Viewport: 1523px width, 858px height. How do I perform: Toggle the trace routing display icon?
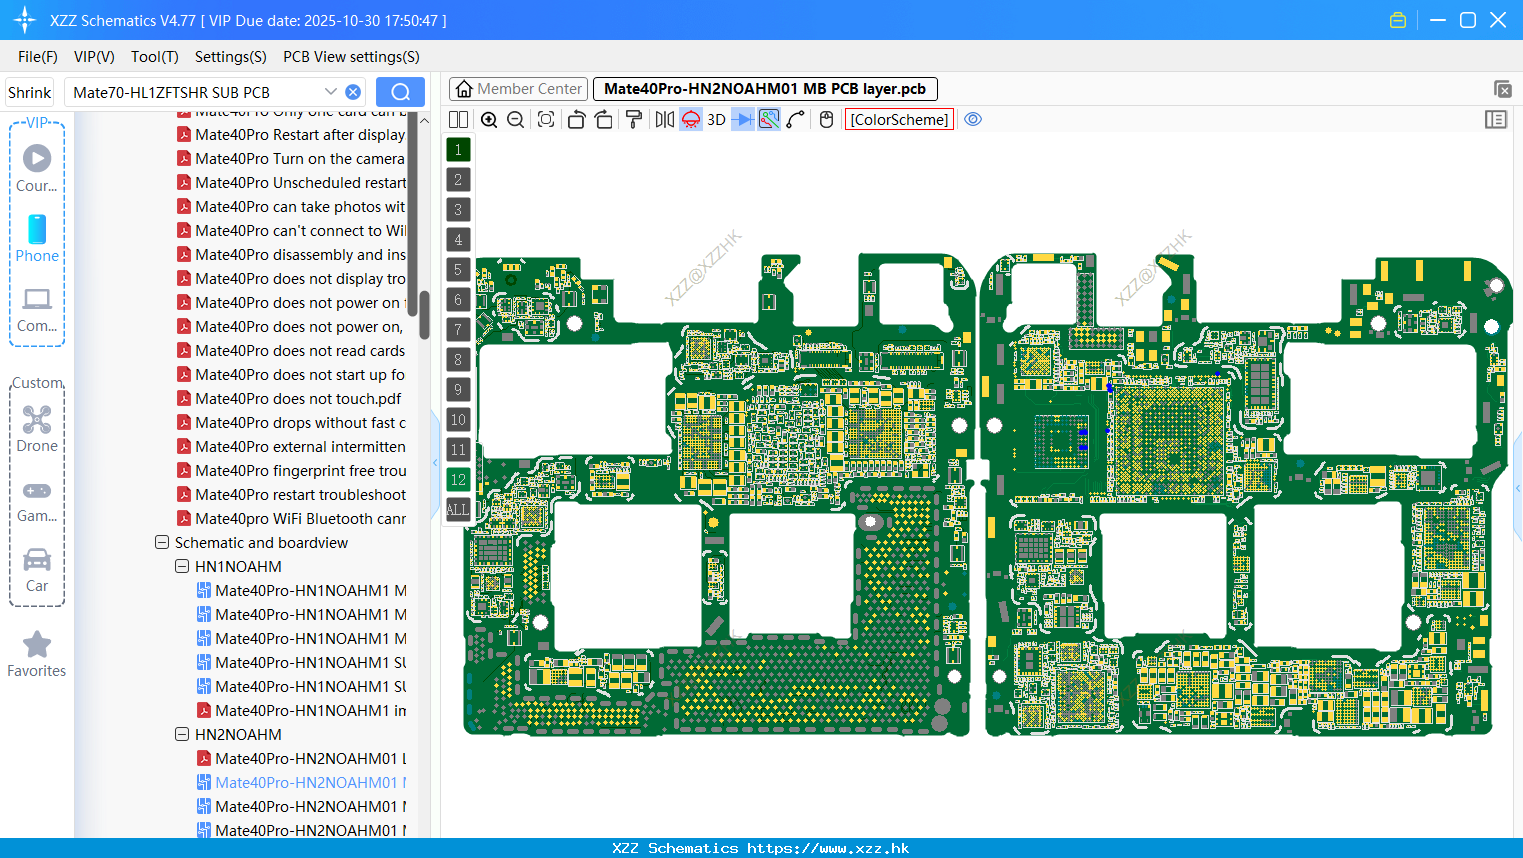(769, 119)
